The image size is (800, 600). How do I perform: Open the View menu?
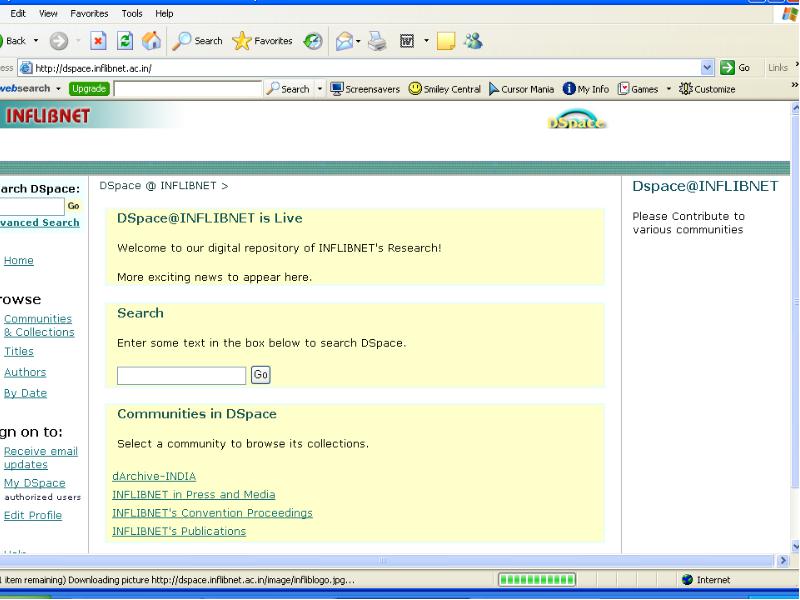48,13
